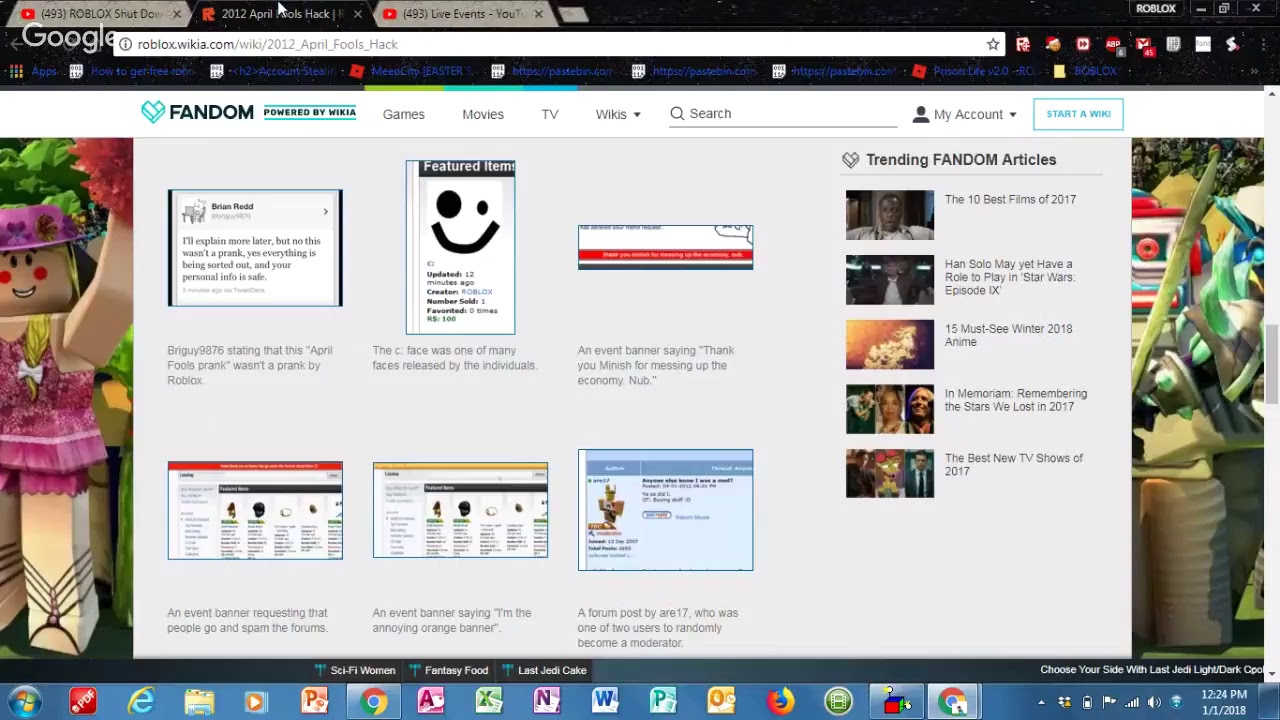Open the annoying orange banner thumbnail

click(460, 510)
